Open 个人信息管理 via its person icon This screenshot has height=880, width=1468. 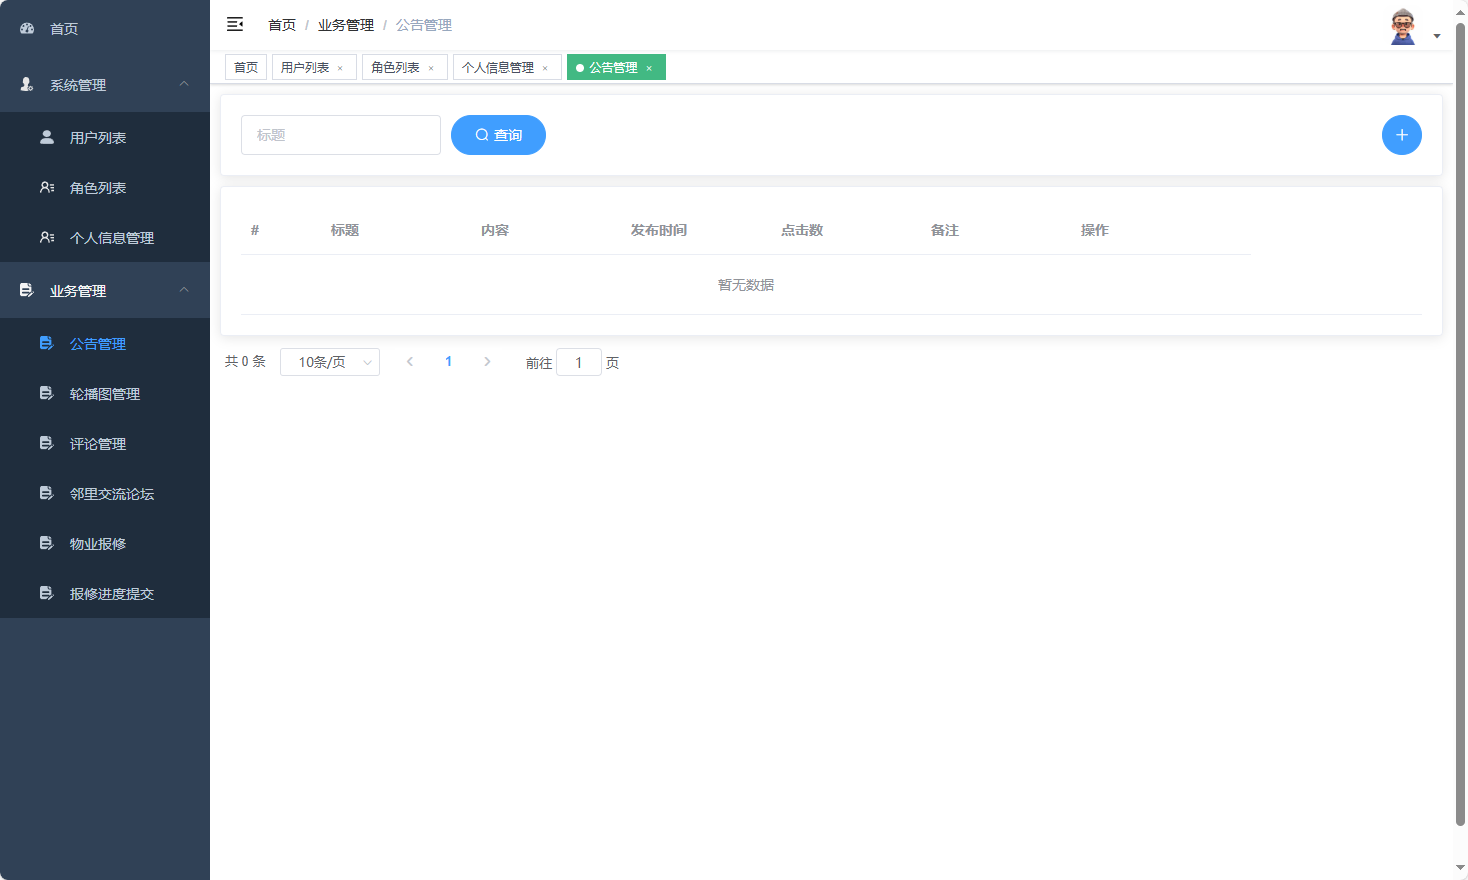pyautogui.click(x=46, y=237)
